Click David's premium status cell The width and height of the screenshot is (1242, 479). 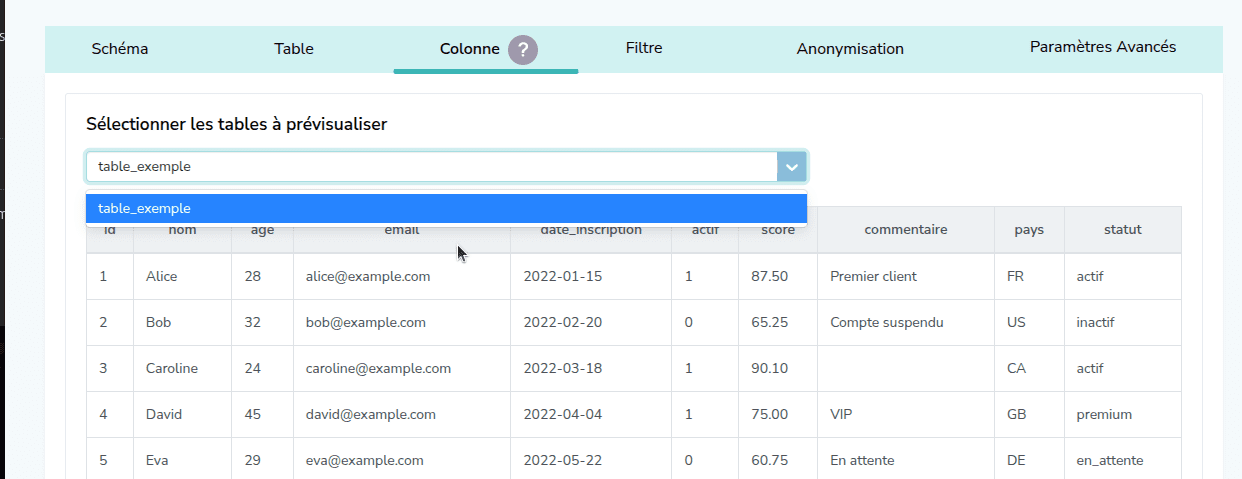pos(1104,414)
